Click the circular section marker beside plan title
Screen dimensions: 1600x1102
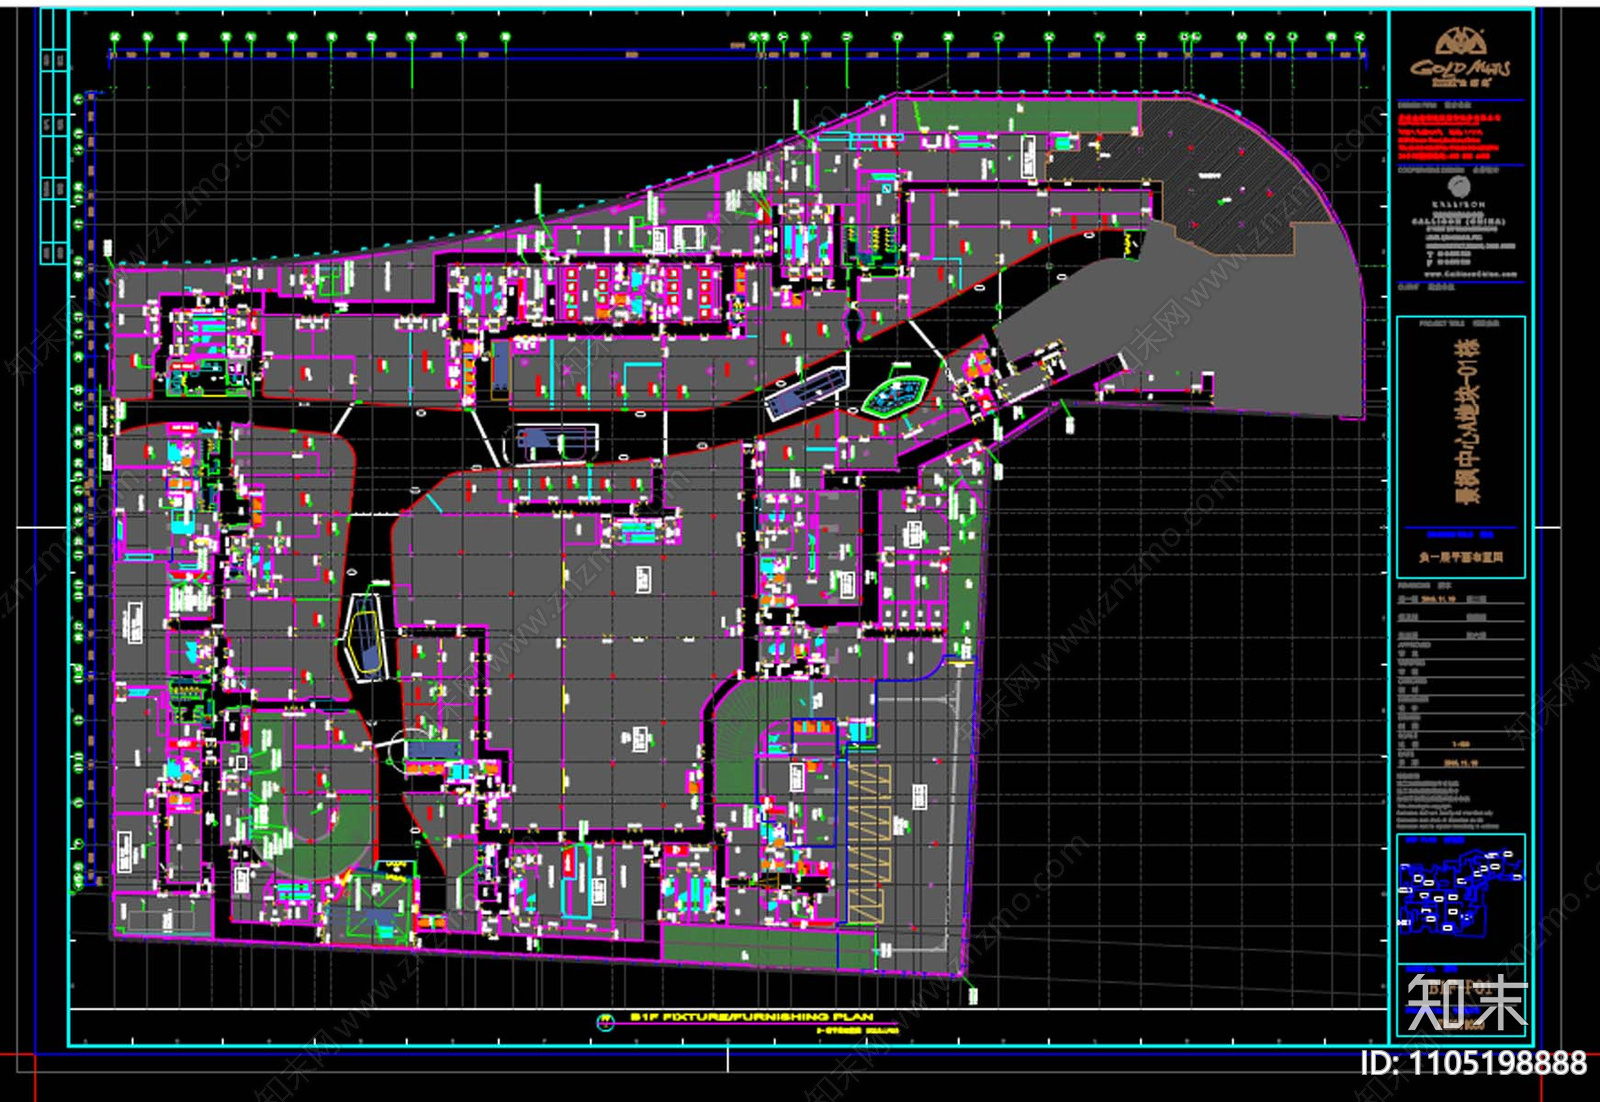pos(605,1021)
